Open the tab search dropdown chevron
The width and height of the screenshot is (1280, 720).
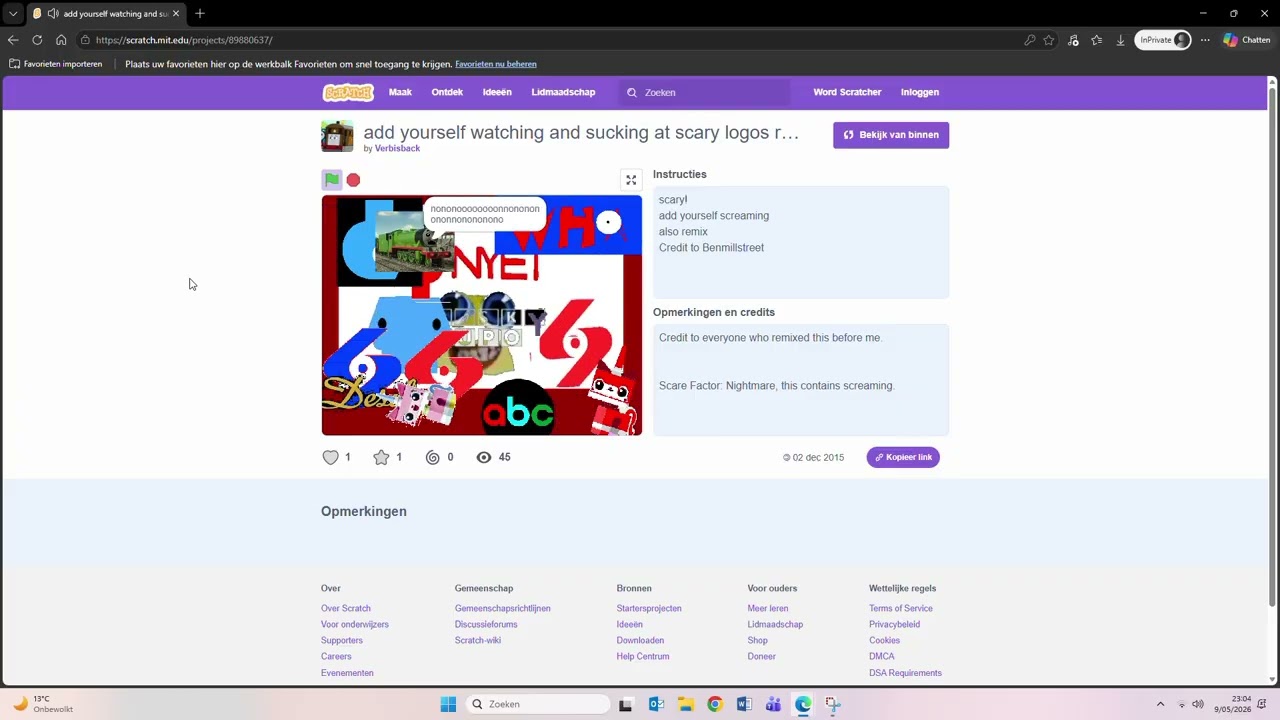(x=13, y=14)
